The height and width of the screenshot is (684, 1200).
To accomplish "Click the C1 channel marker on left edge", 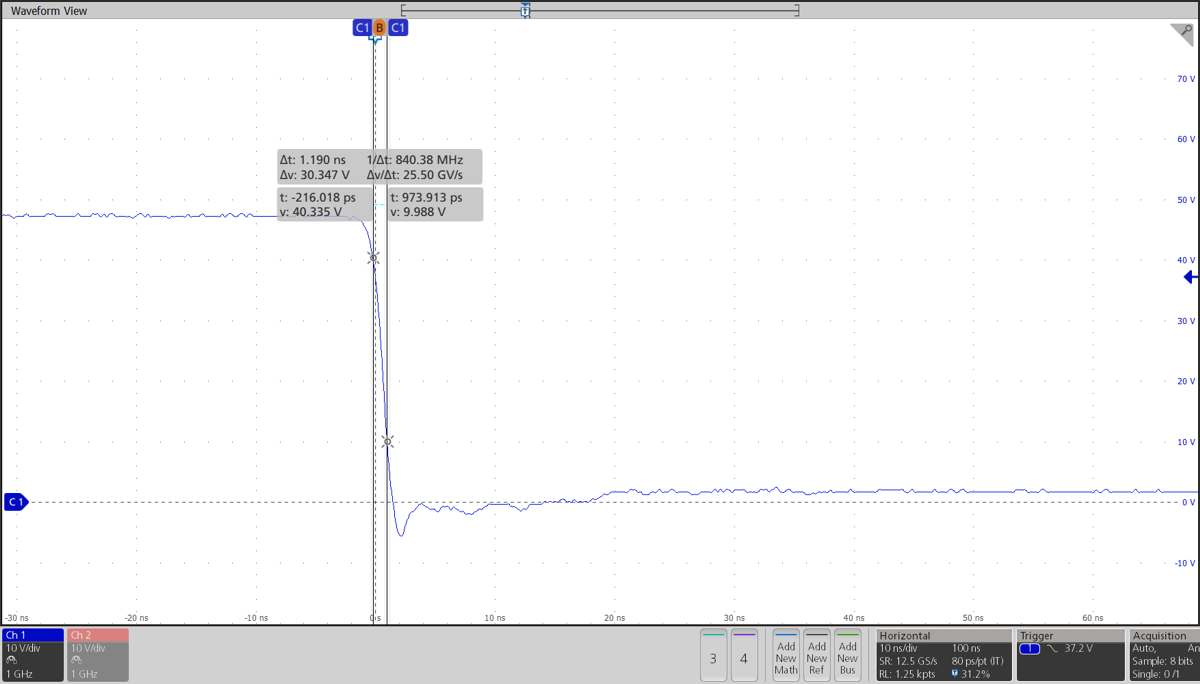I will [x=16, y=501].
